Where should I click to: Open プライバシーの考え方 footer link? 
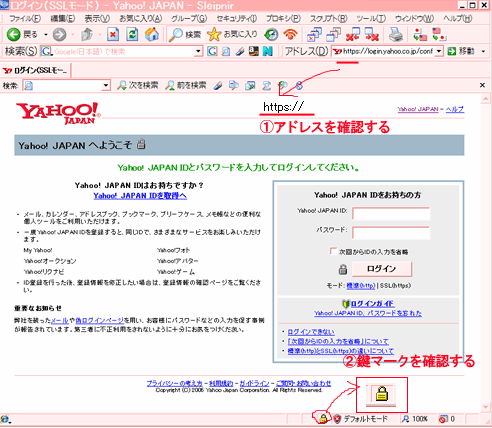pos(175,383)
